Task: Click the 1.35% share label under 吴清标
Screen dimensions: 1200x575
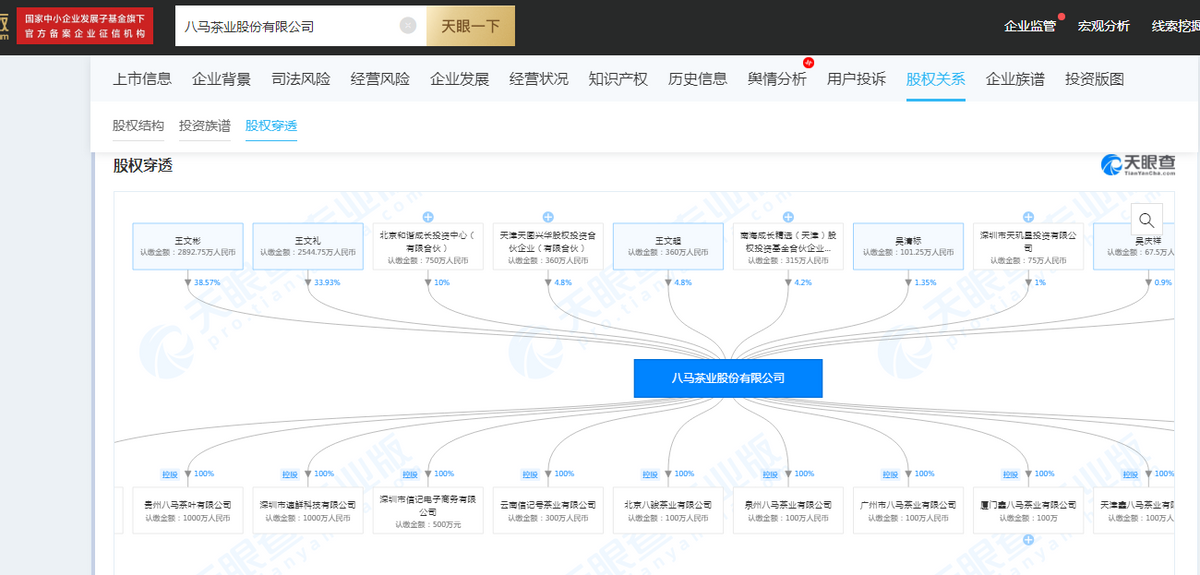Action: 925,283
